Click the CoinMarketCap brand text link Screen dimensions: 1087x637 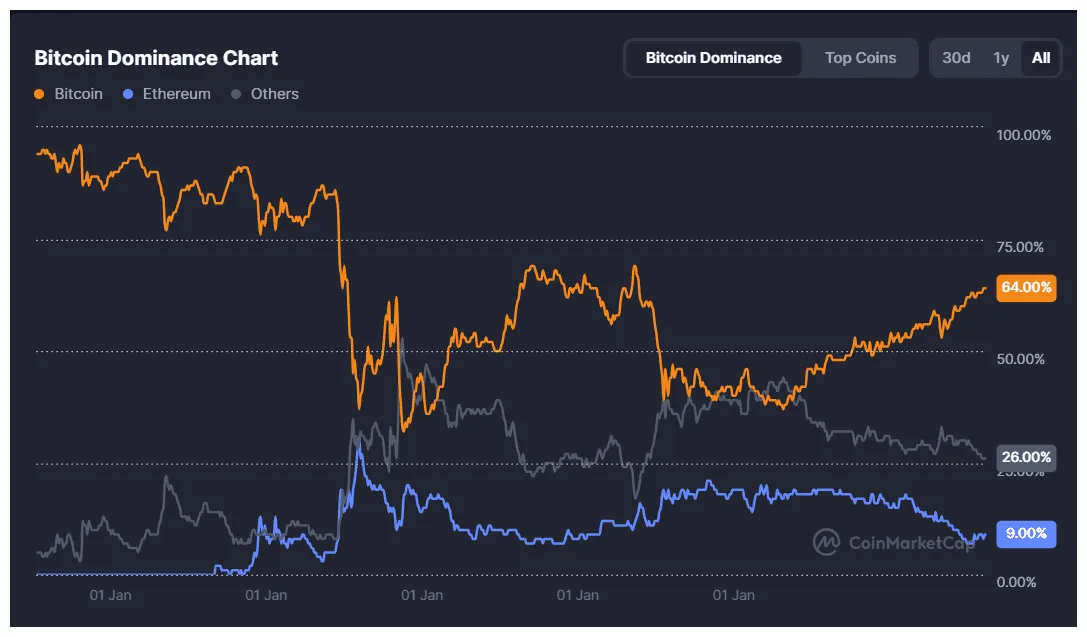coord(912,543)
